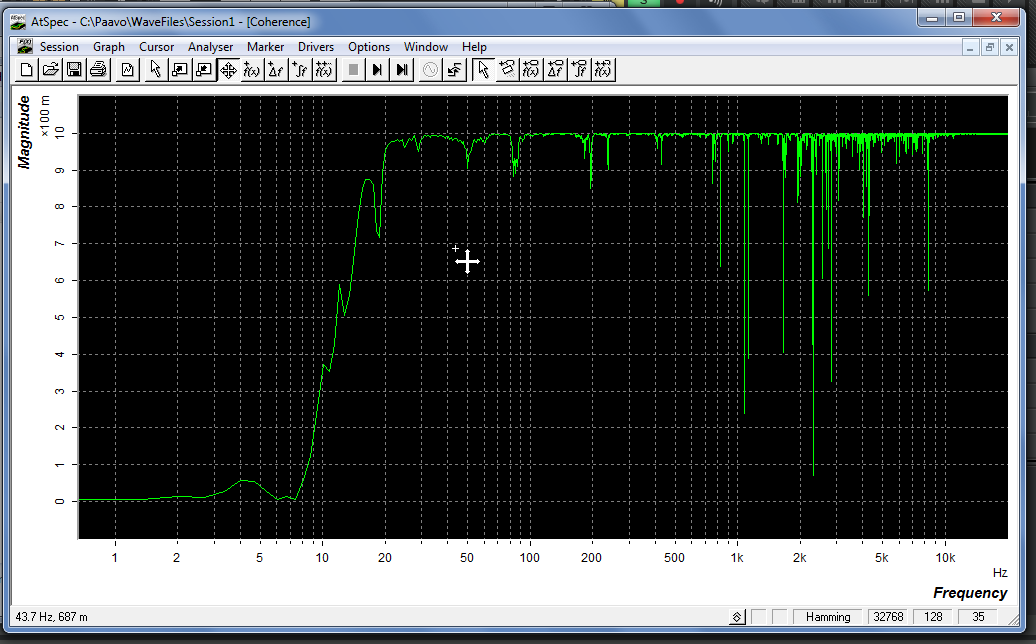Click the diamond arrows icon in status bar

(x=737, y=617)
